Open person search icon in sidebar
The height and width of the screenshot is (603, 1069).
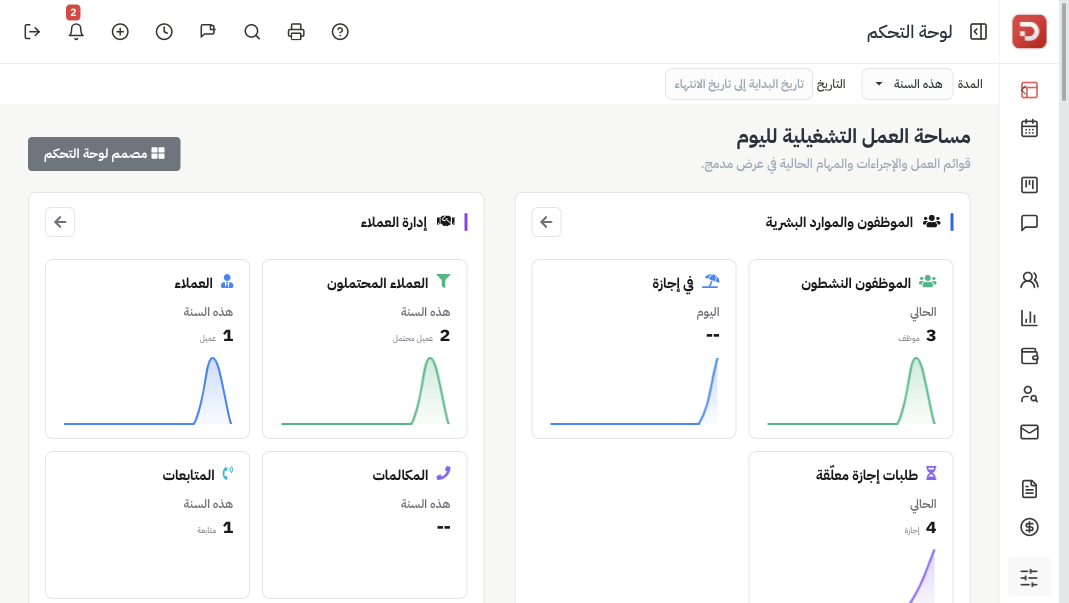click(1029, 394)
